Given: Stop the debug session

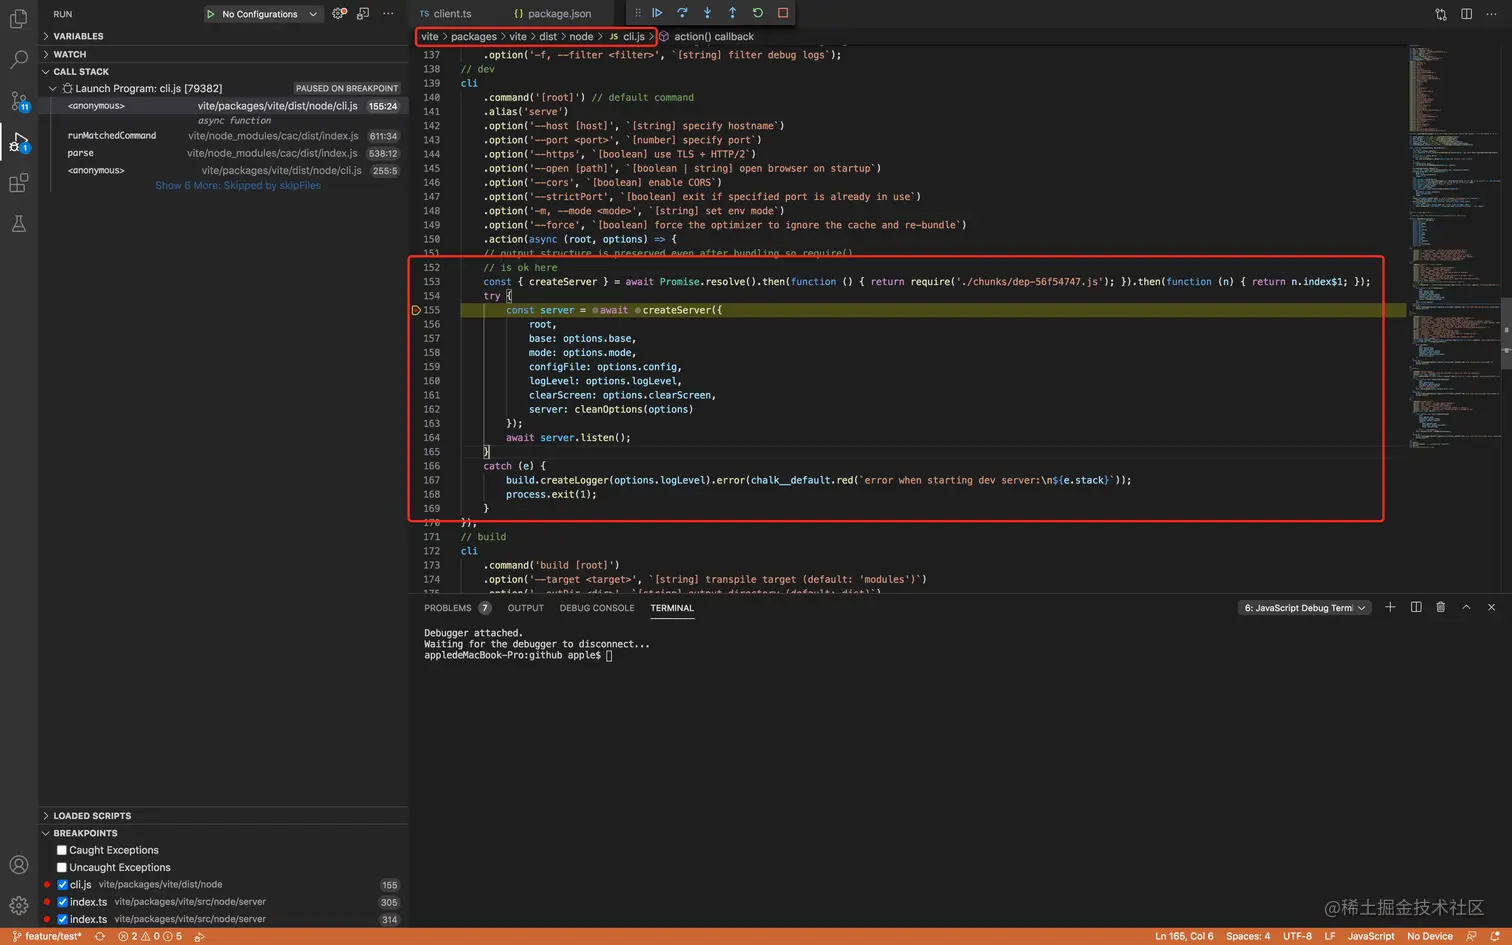Looking at the screenshot, I should [x=783, y=13].
